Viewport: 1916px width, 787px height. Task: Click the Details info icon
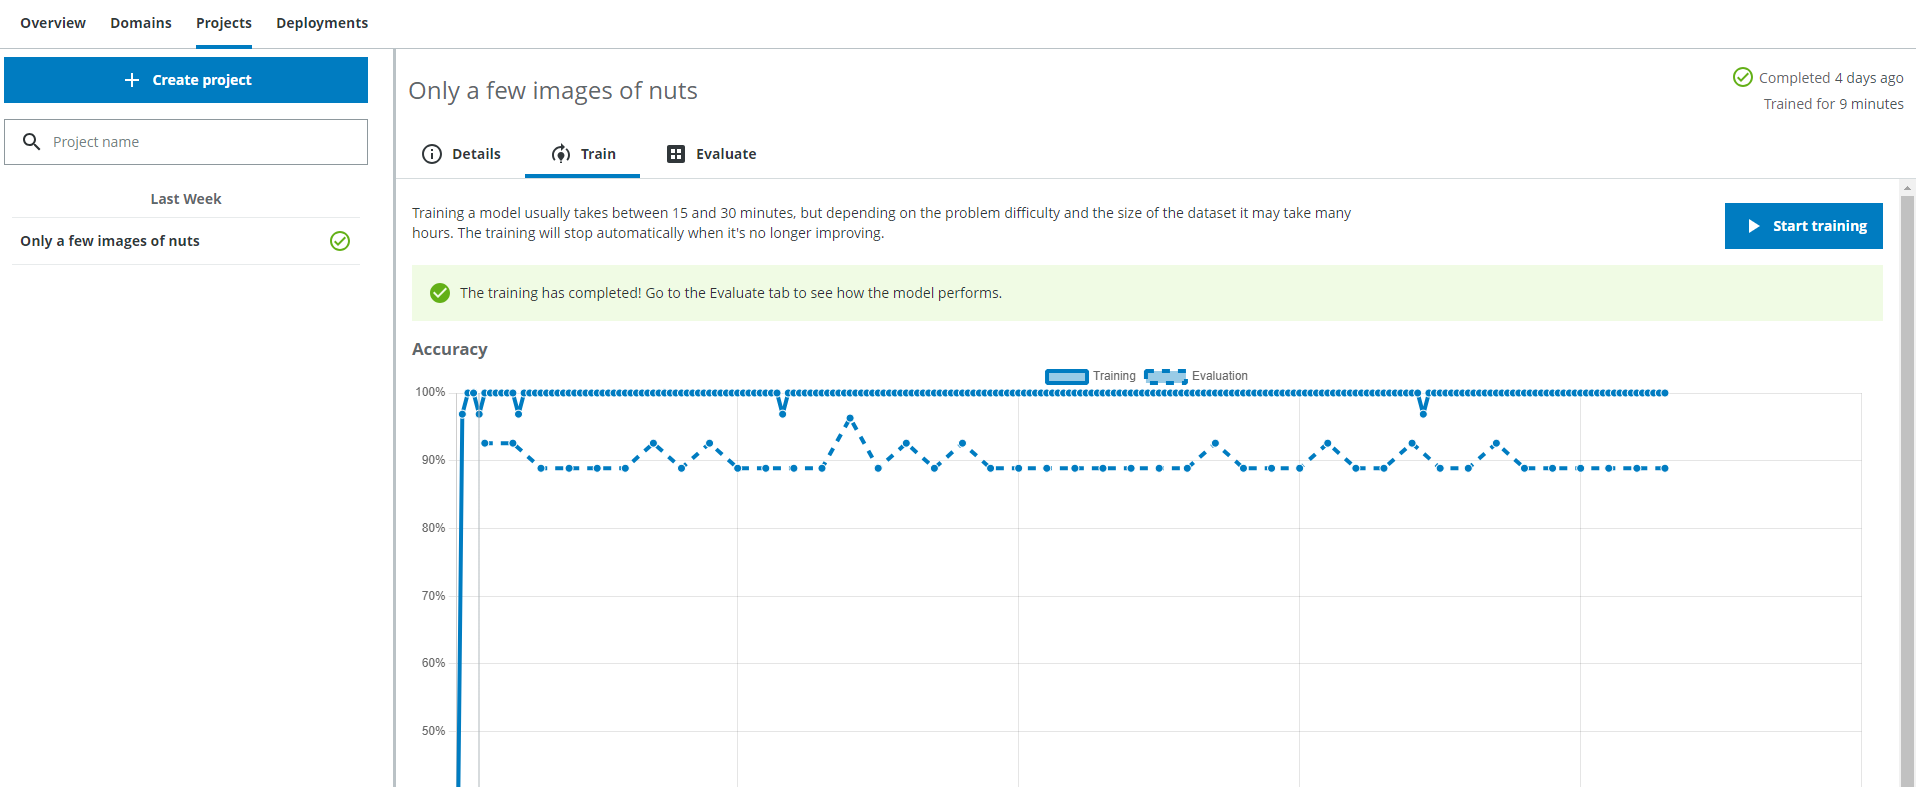tap(432, 154)
